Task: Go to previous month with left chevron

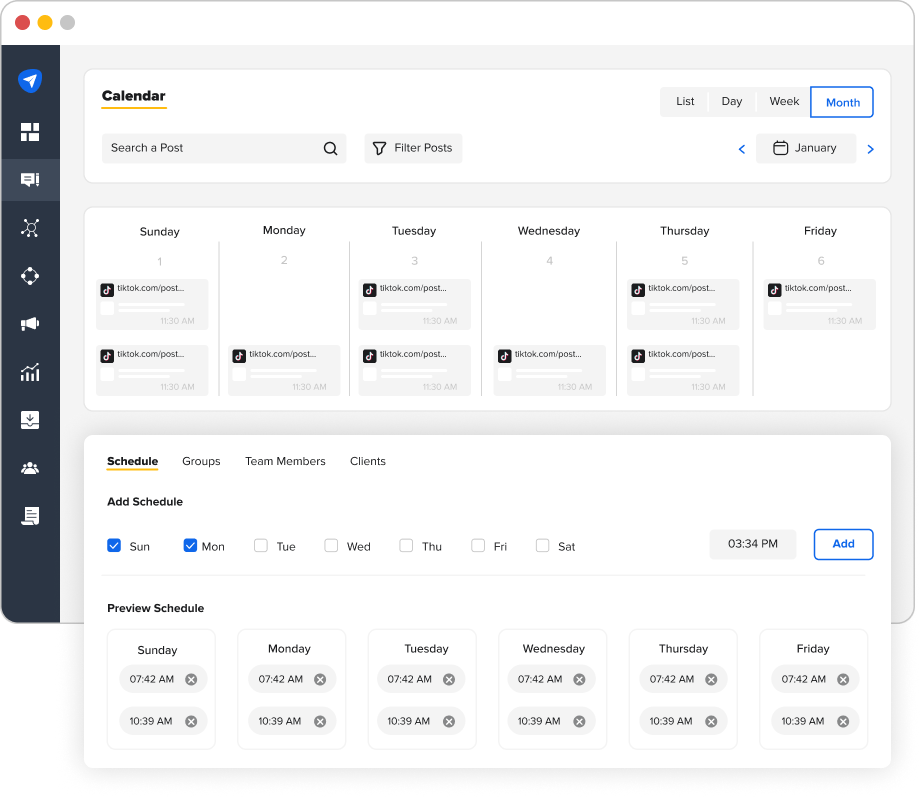Action: (742, 149)
